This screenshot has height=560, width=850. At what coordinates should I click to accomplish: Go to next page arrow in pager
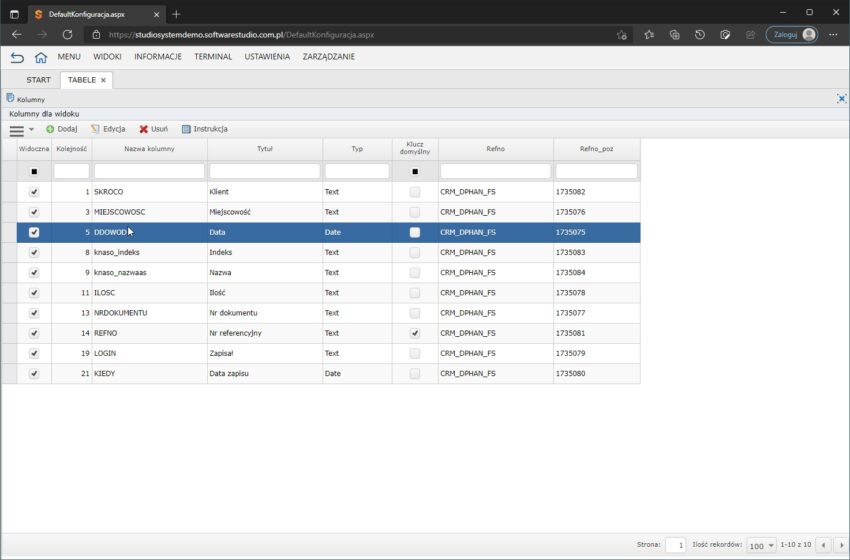pyautogui.click(x=841, y=545)
